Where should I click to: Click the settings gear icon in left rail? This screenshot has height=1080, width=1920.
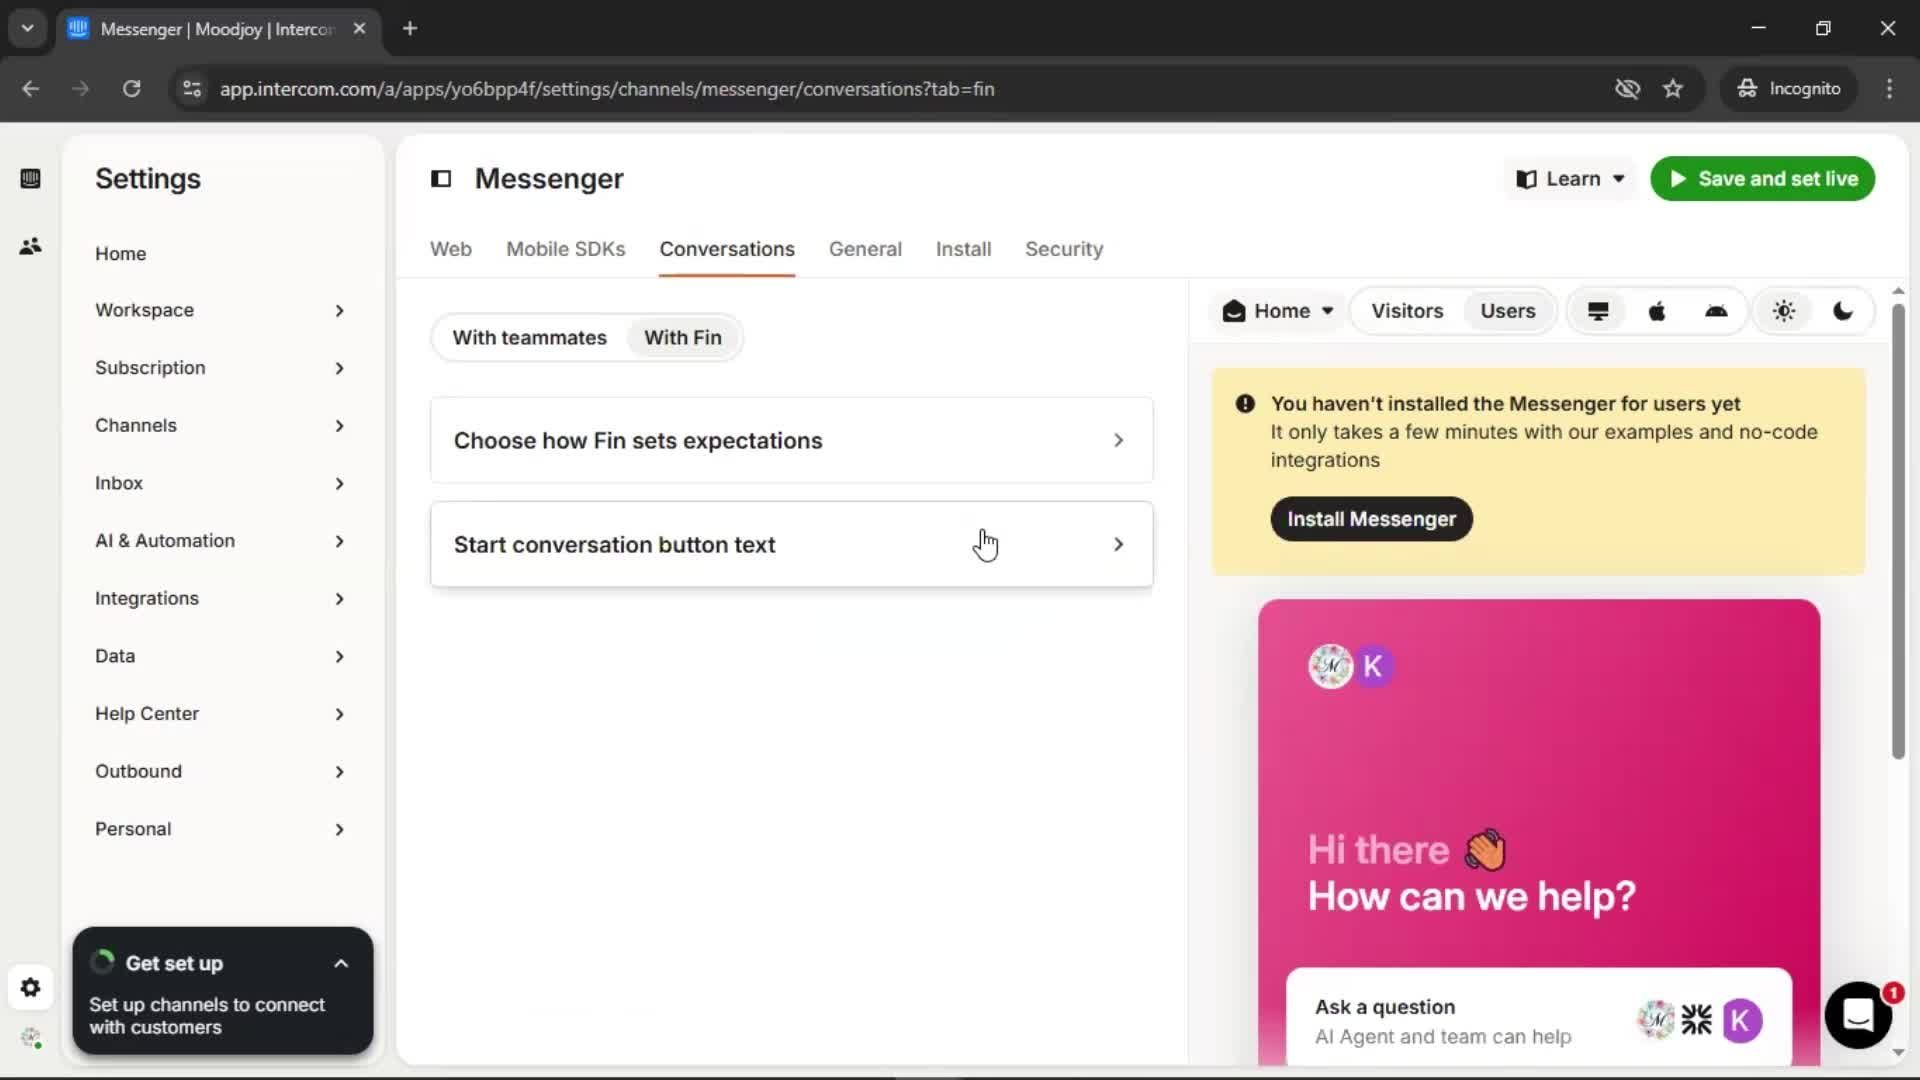pyautogui.click(x=30, y=988)
